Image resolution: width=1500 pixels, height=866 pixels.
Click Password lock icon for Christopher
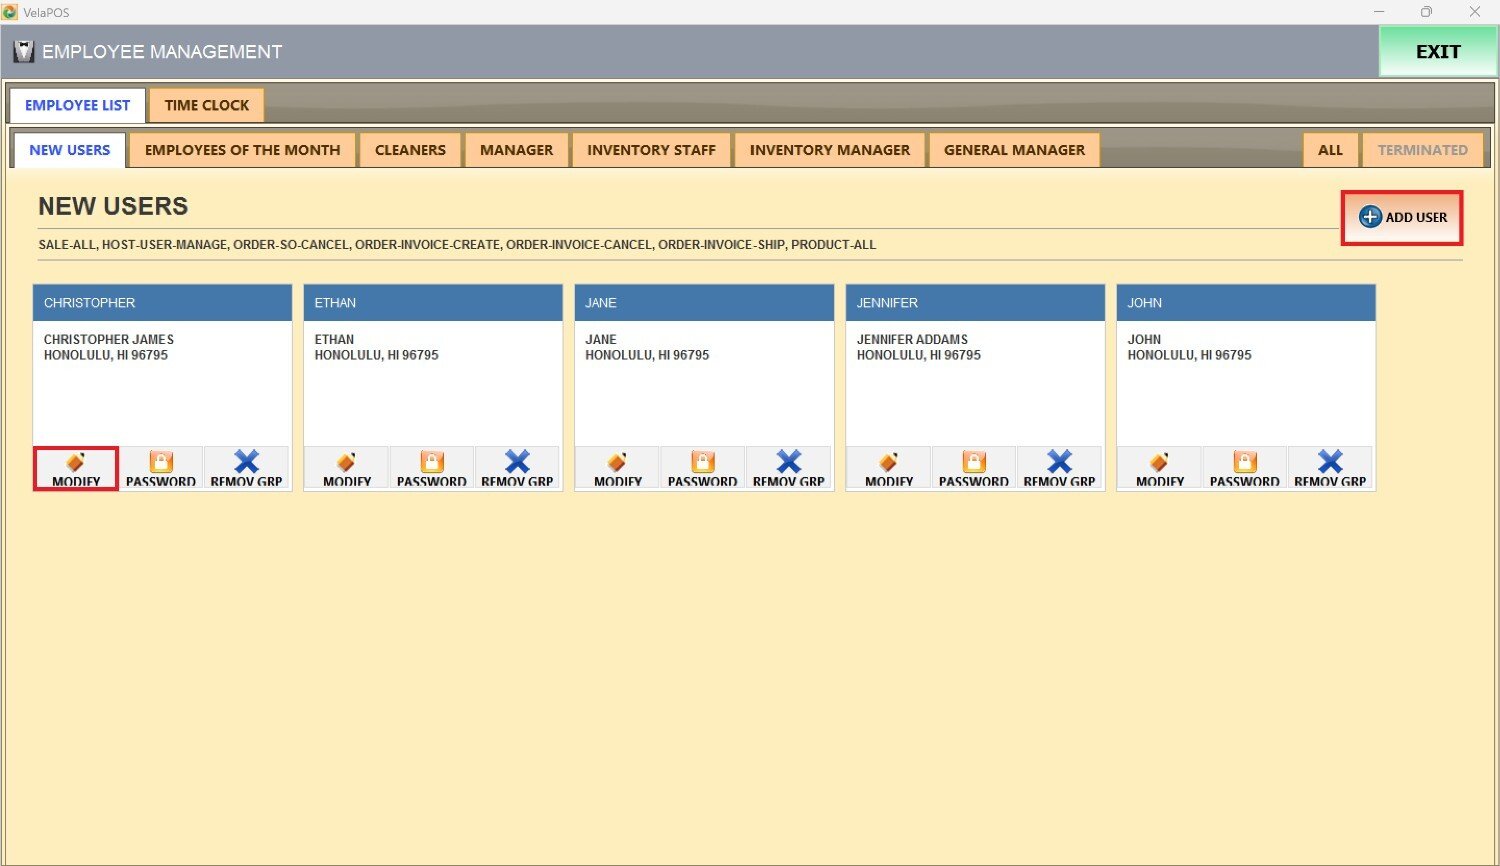point(161,462)
